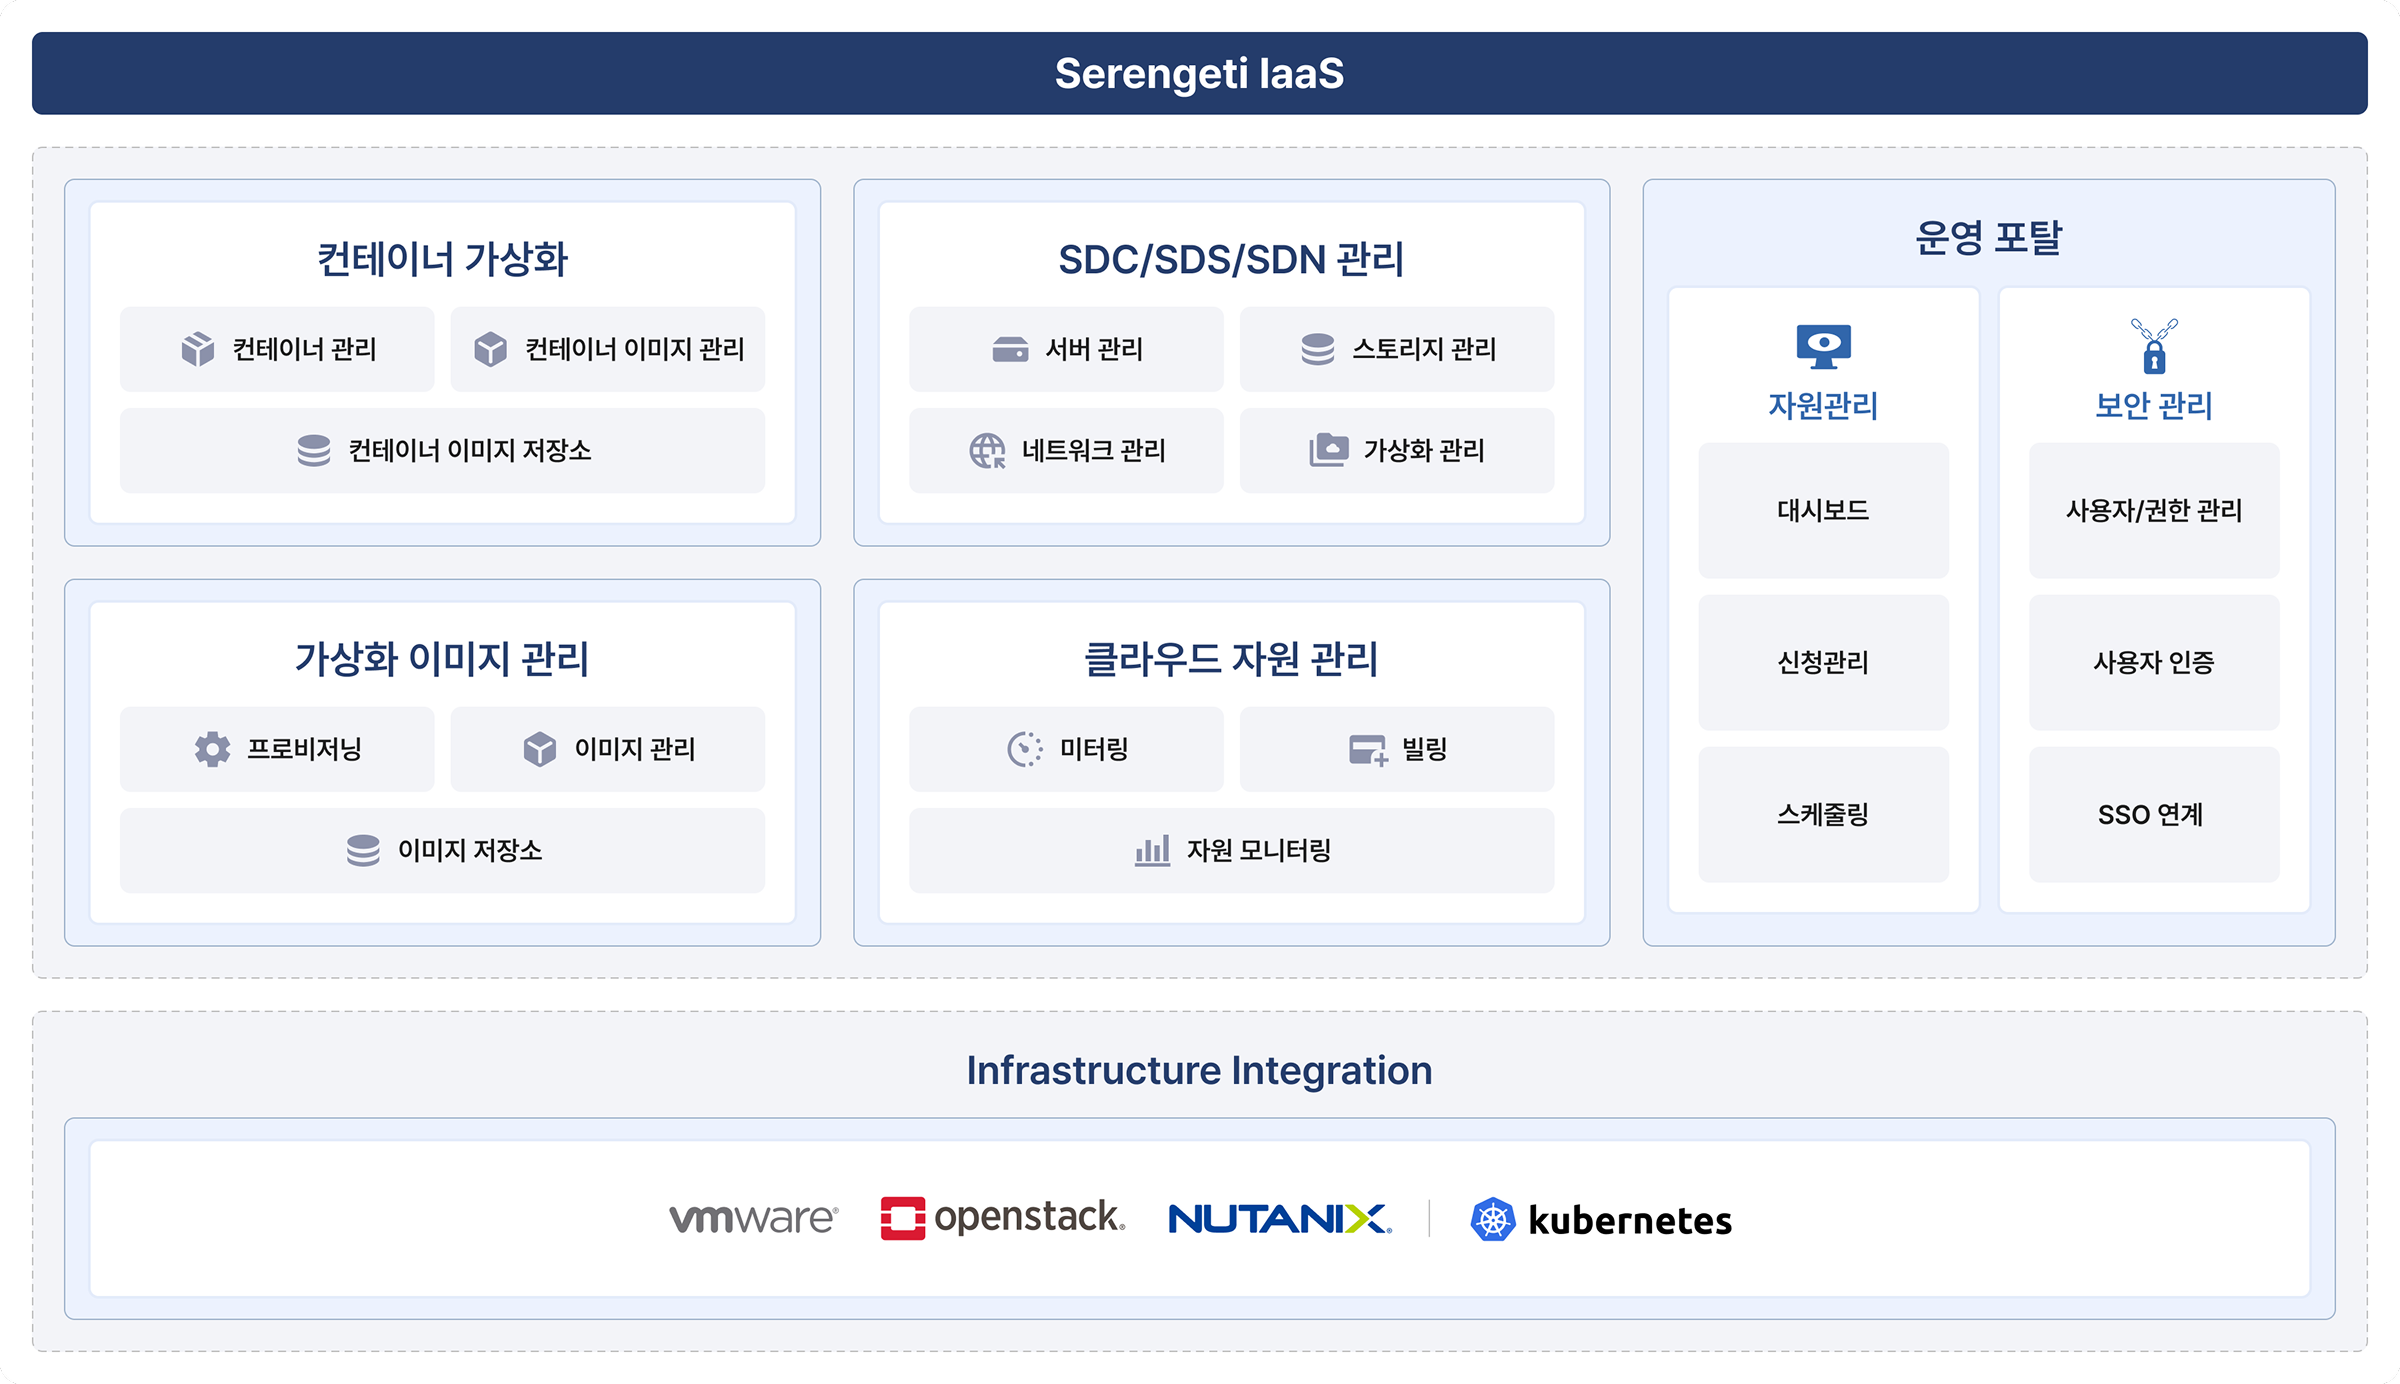Screen dimensions: 2400x1384
Task: Select the 신청관리 tile
Action: point(1823,662)
